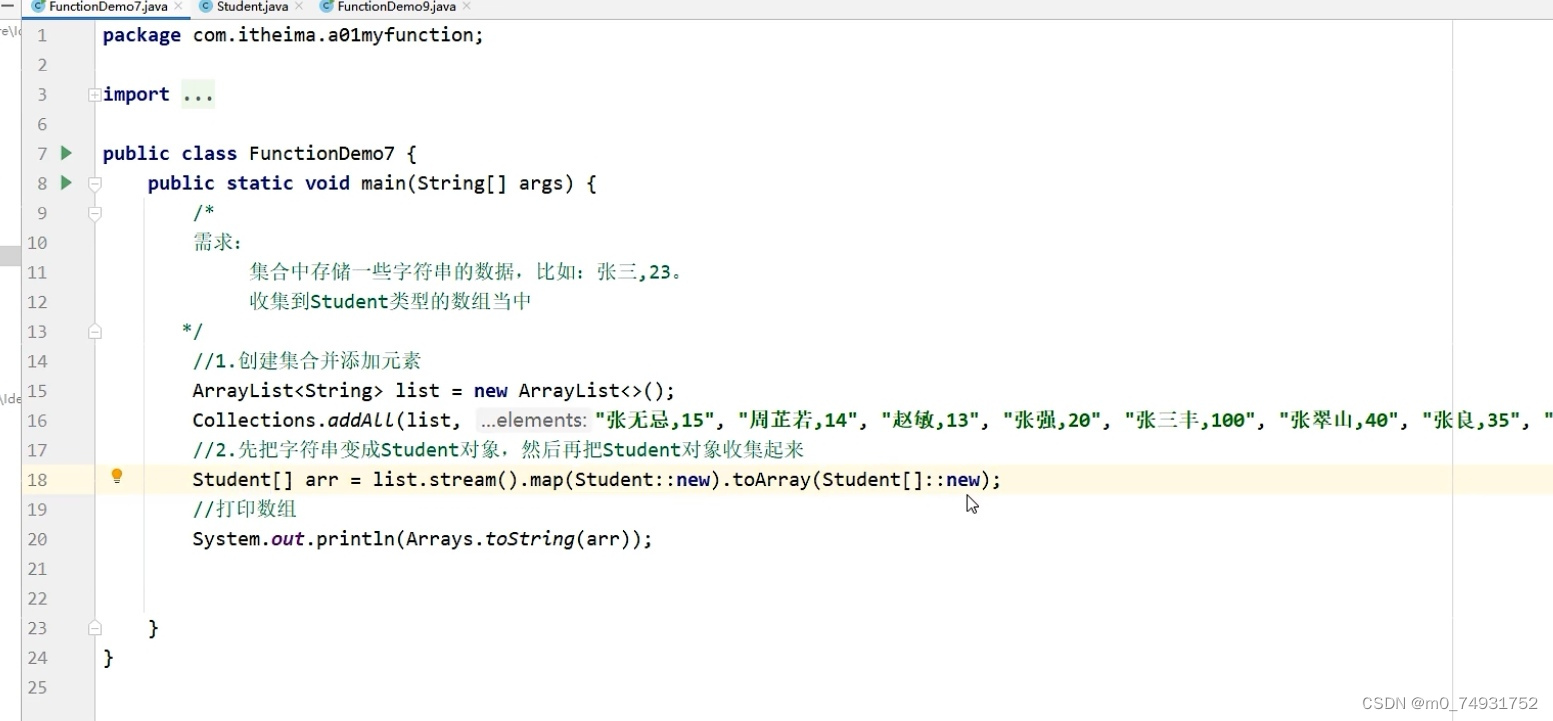Click line number 25 in the gutter

(37, 688)
